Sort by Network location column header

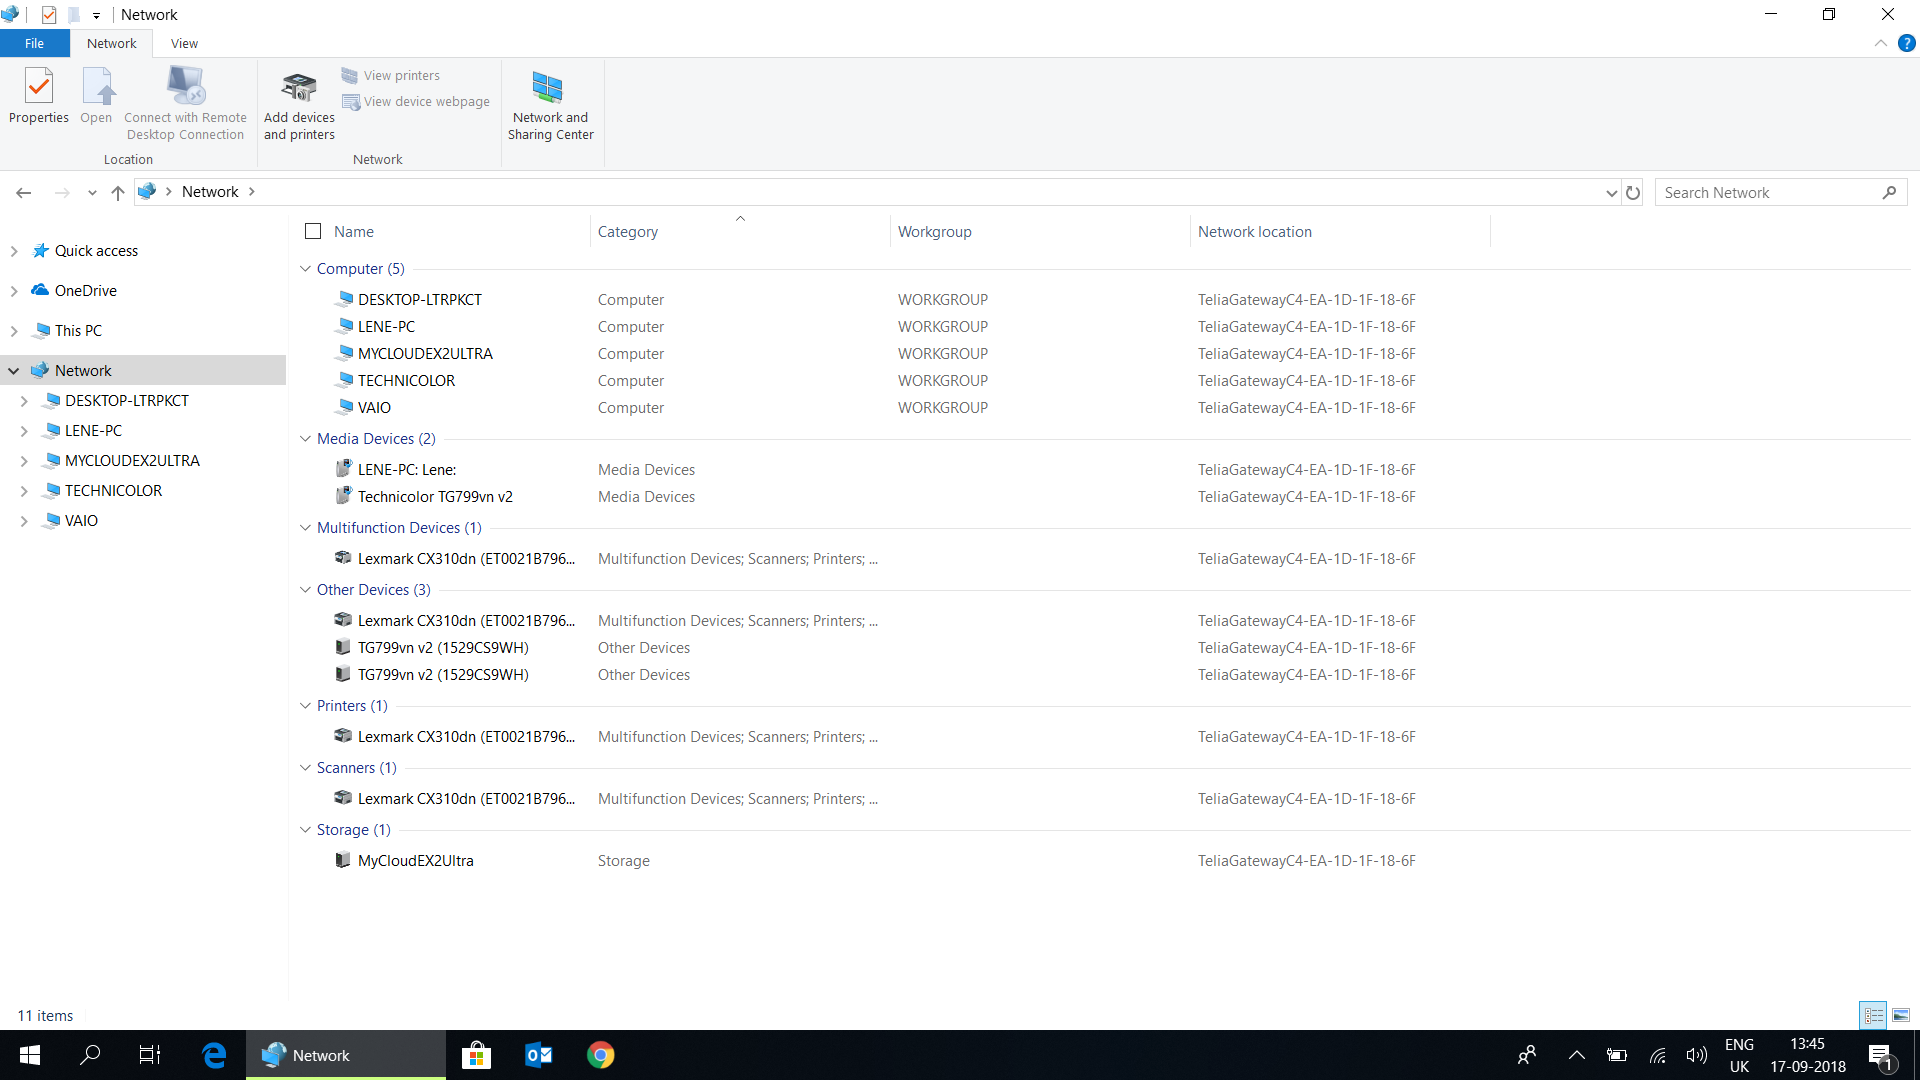[x=1340, y=231]
